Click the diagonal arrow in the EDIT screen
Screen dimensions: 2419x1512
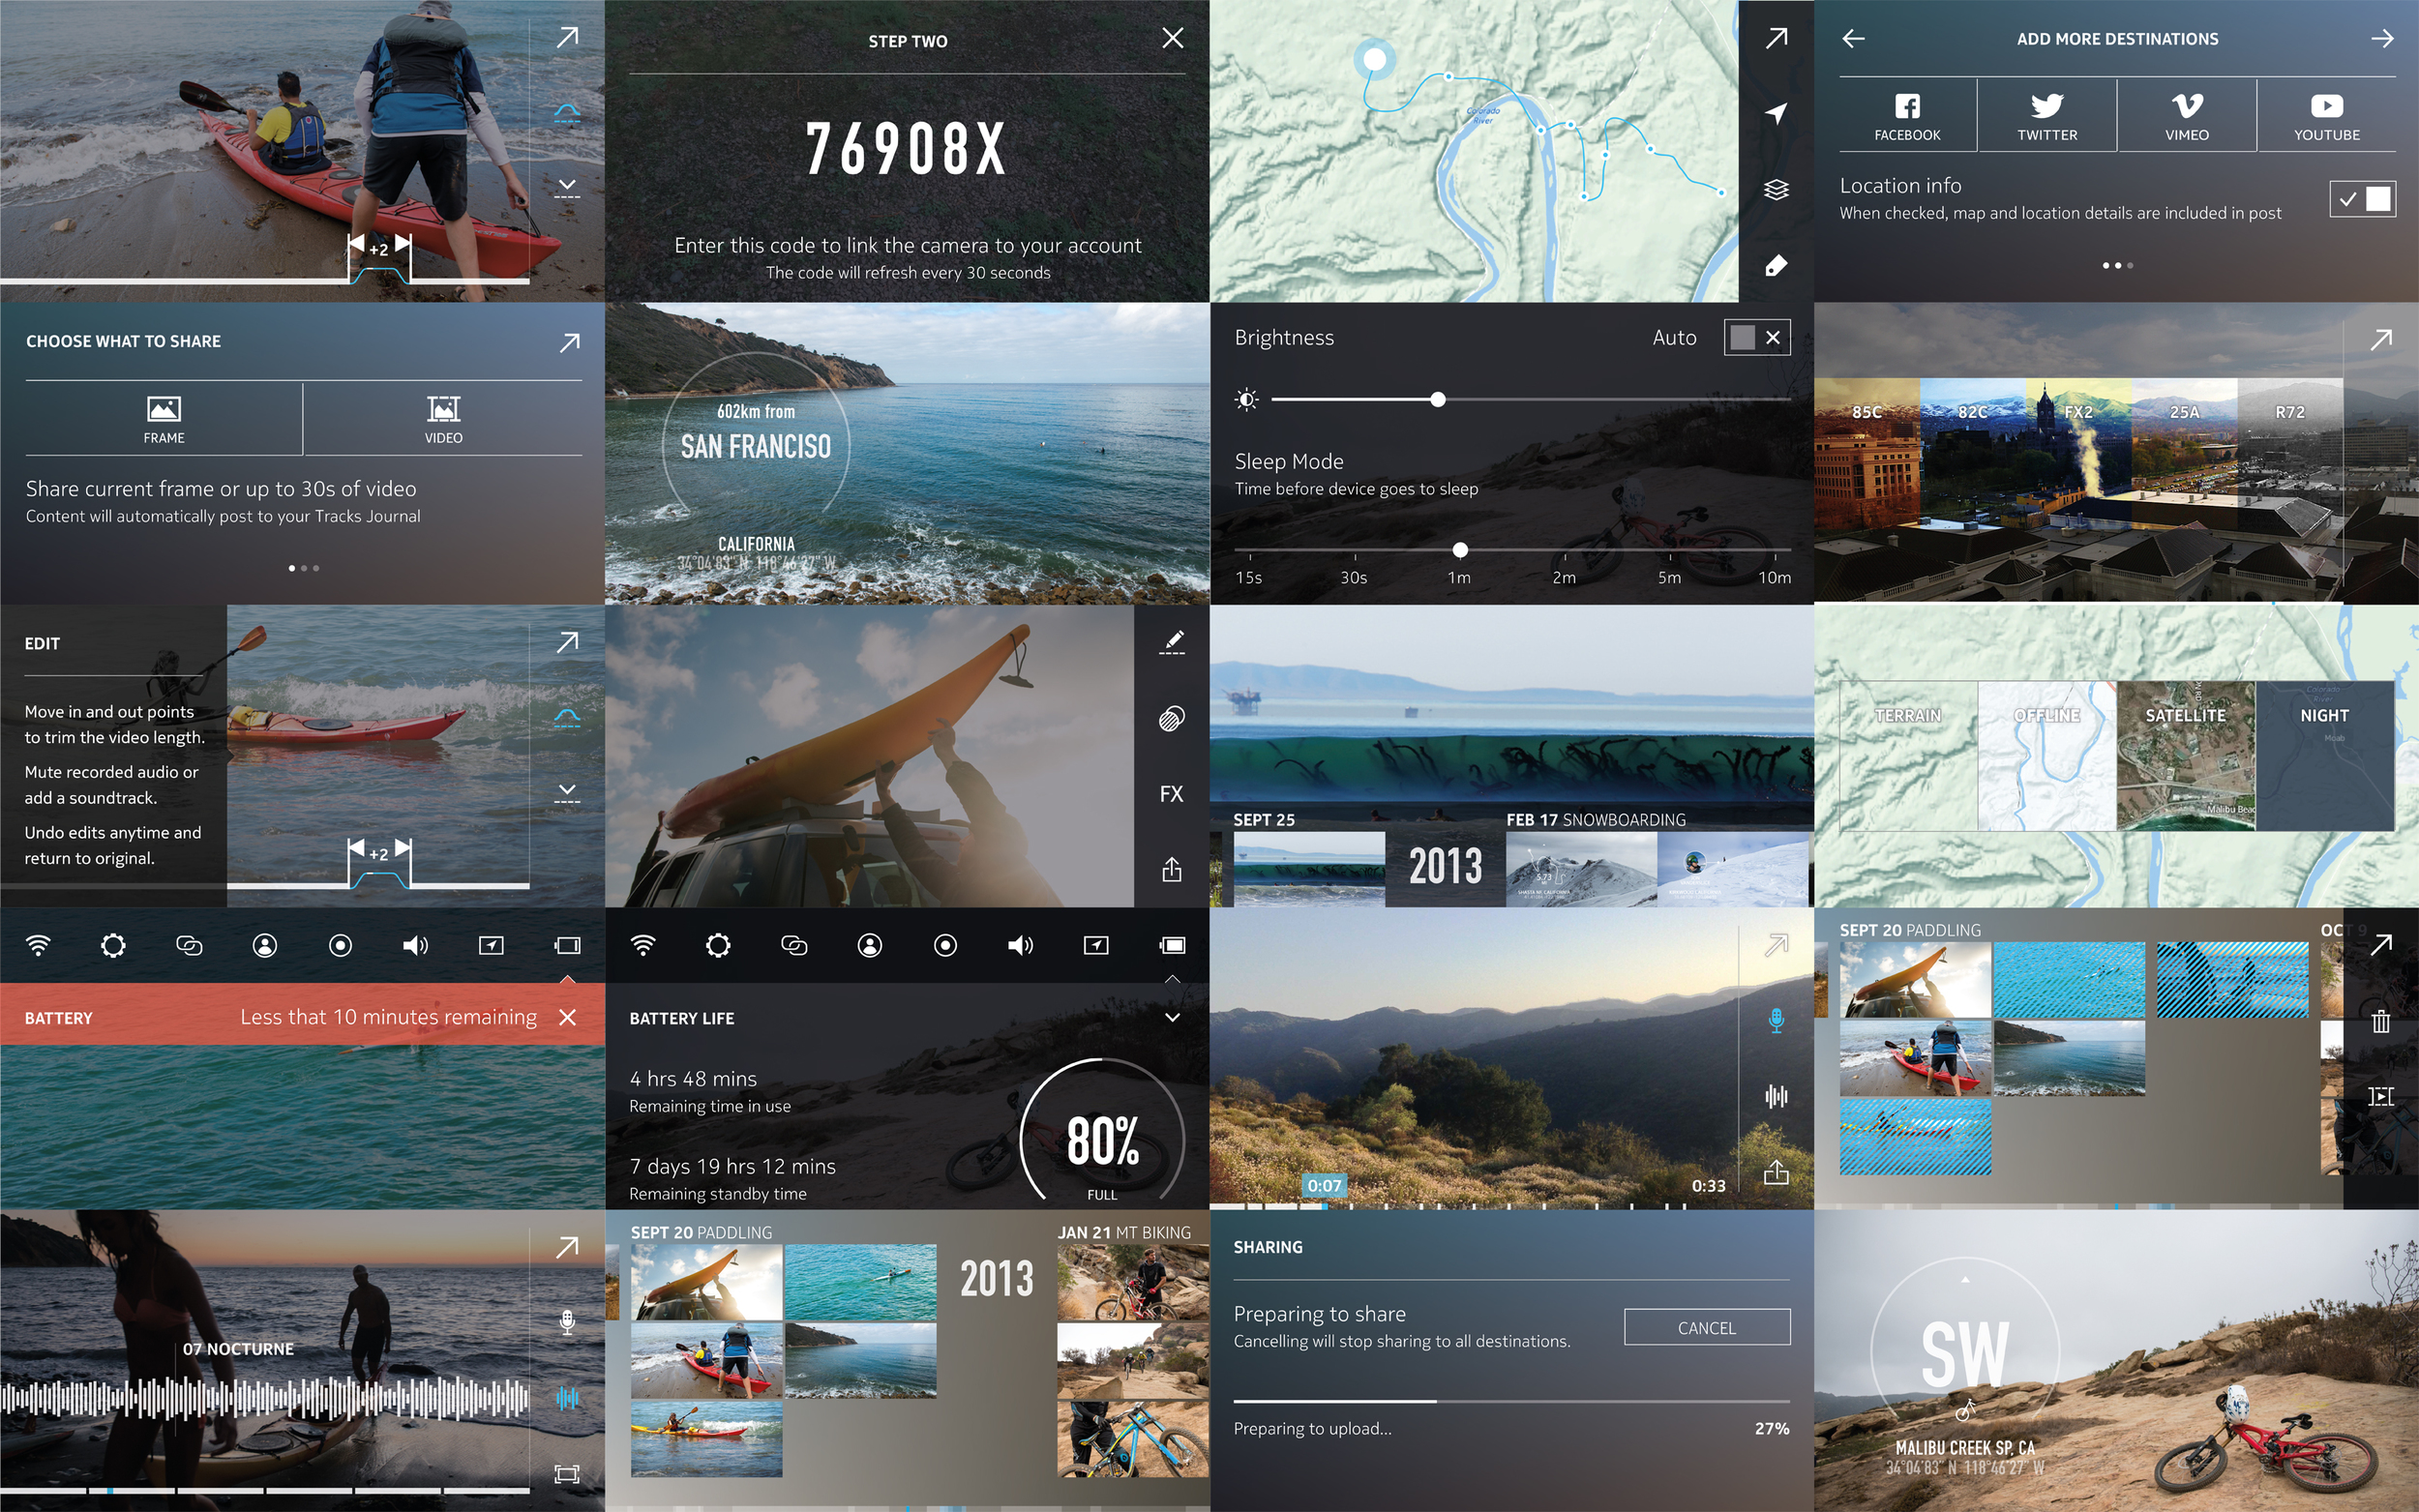567,642
